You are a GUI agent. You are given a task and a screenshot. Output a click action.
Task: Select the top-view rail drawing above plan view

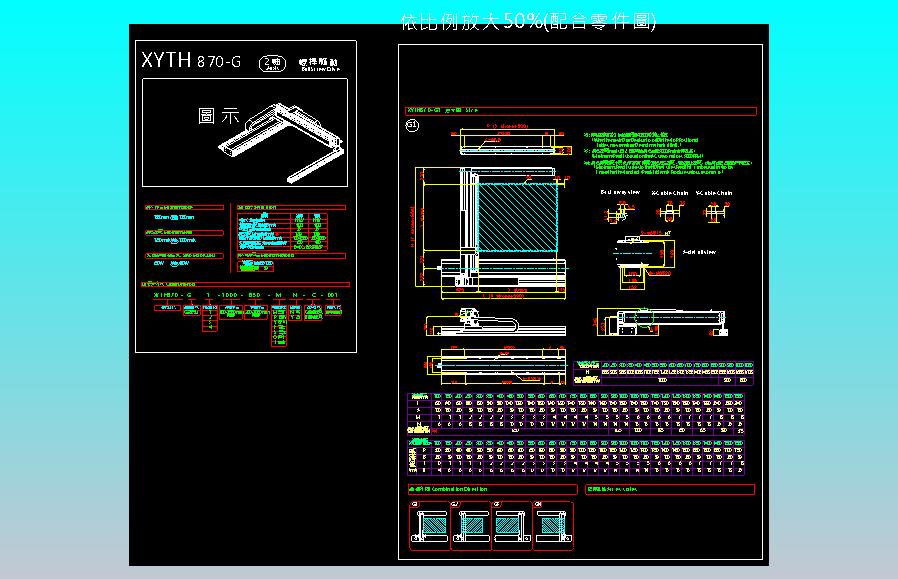point(511,140)
